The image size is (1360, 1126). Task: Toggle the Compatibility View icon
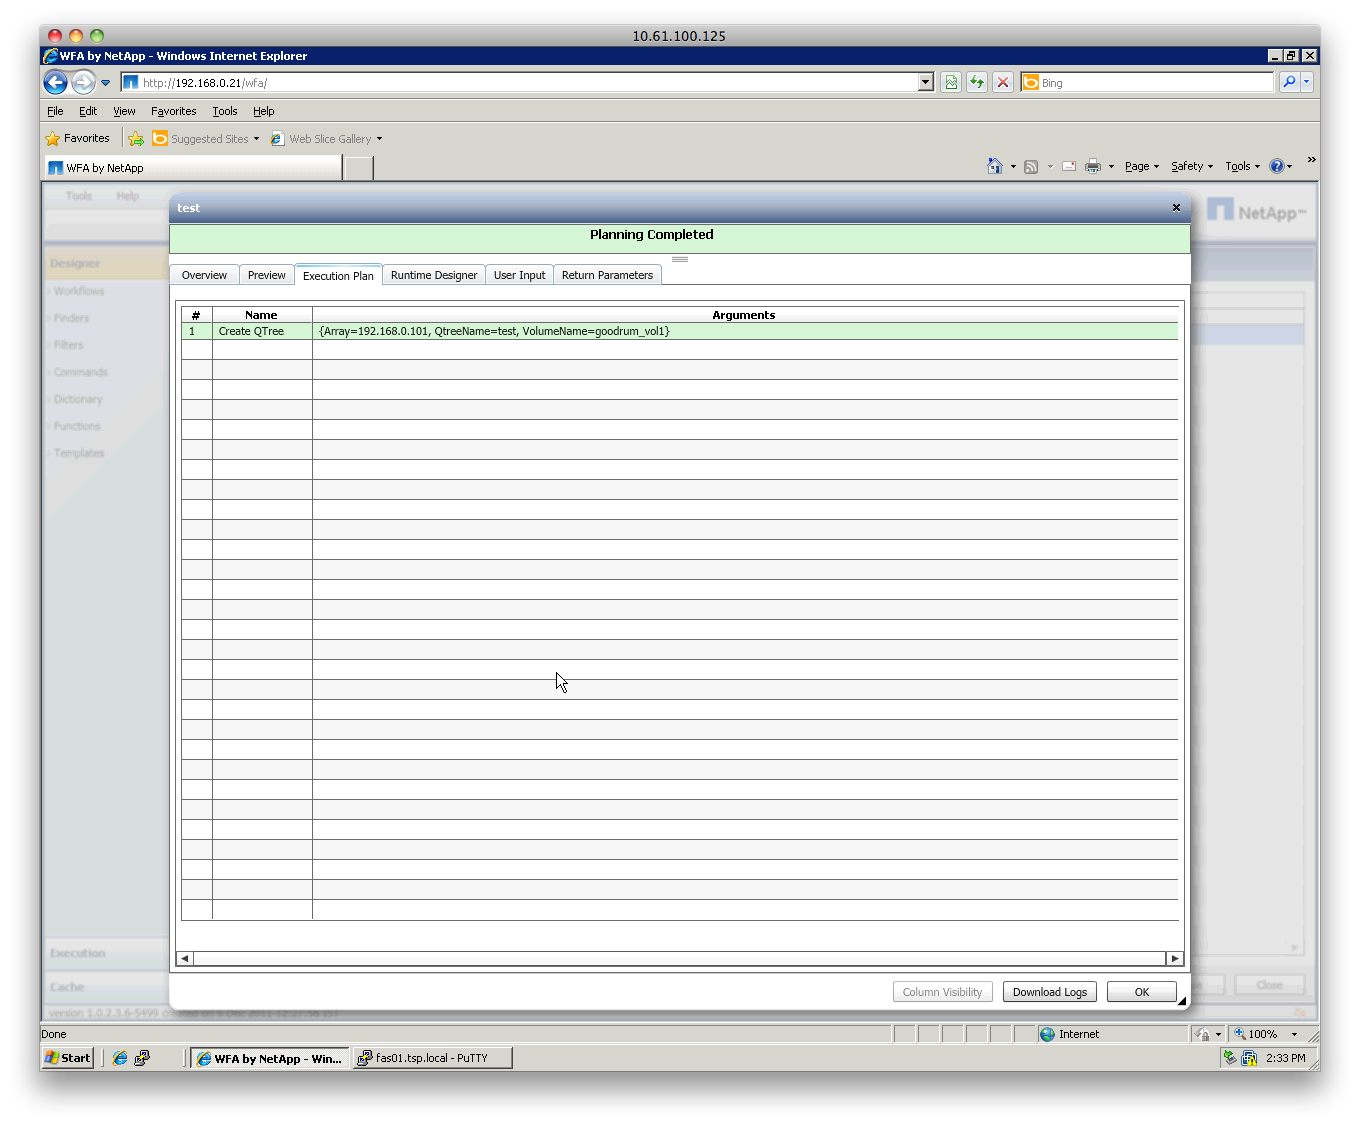951,83
